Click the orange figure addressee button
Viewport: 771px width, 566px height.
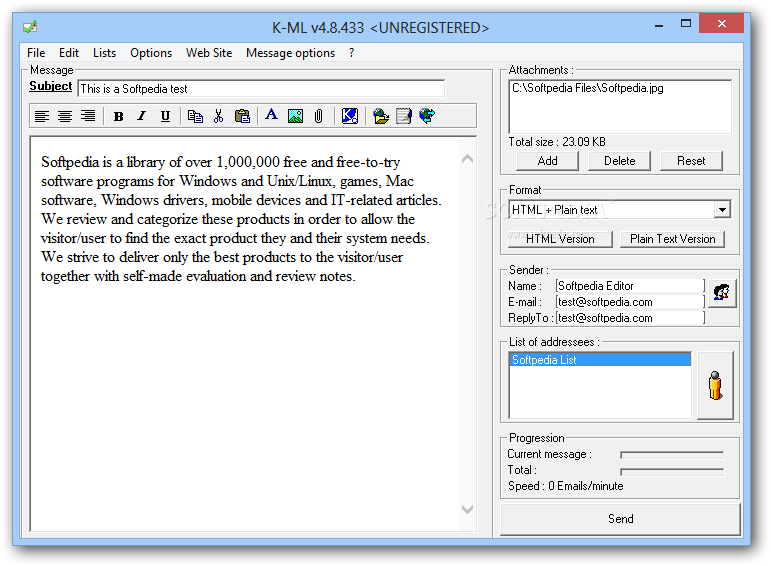715,385
